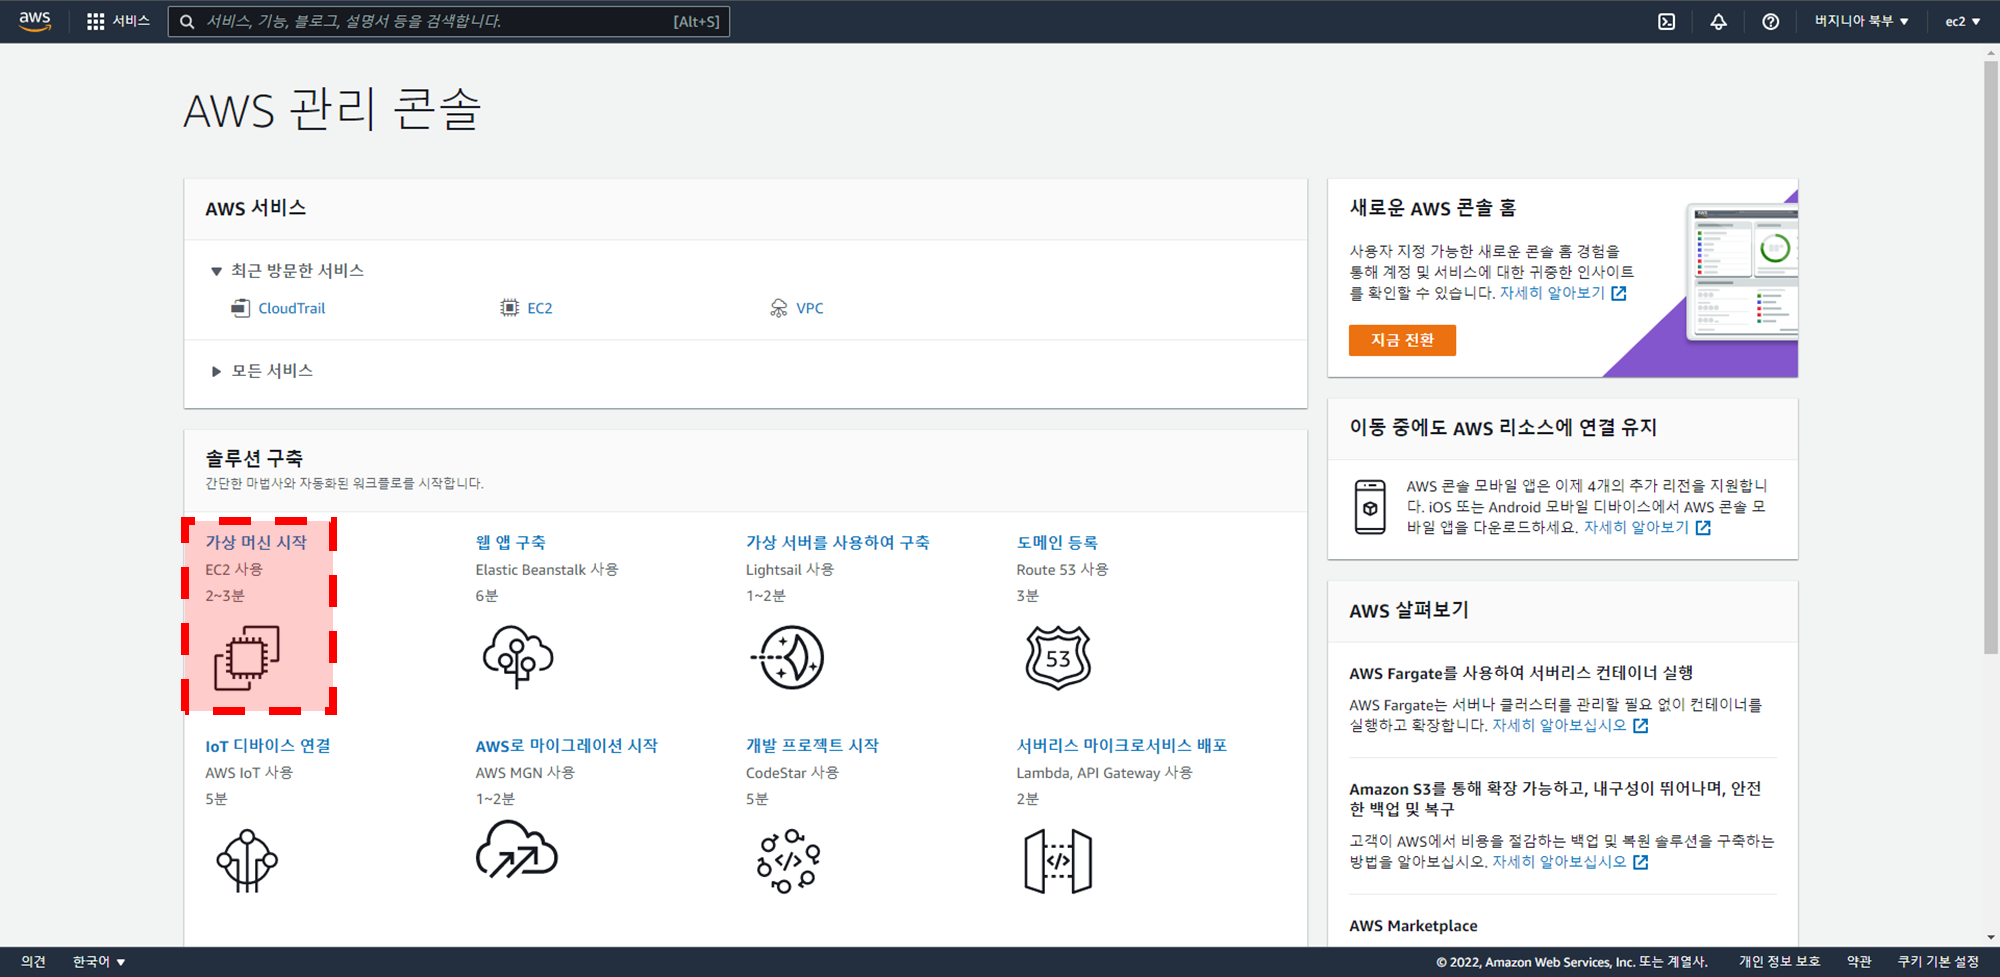The height and width of the screenshot is (977, 2000).
Task: Click the 'AWS Marketplace' heading text
Action: [1413, 926]
